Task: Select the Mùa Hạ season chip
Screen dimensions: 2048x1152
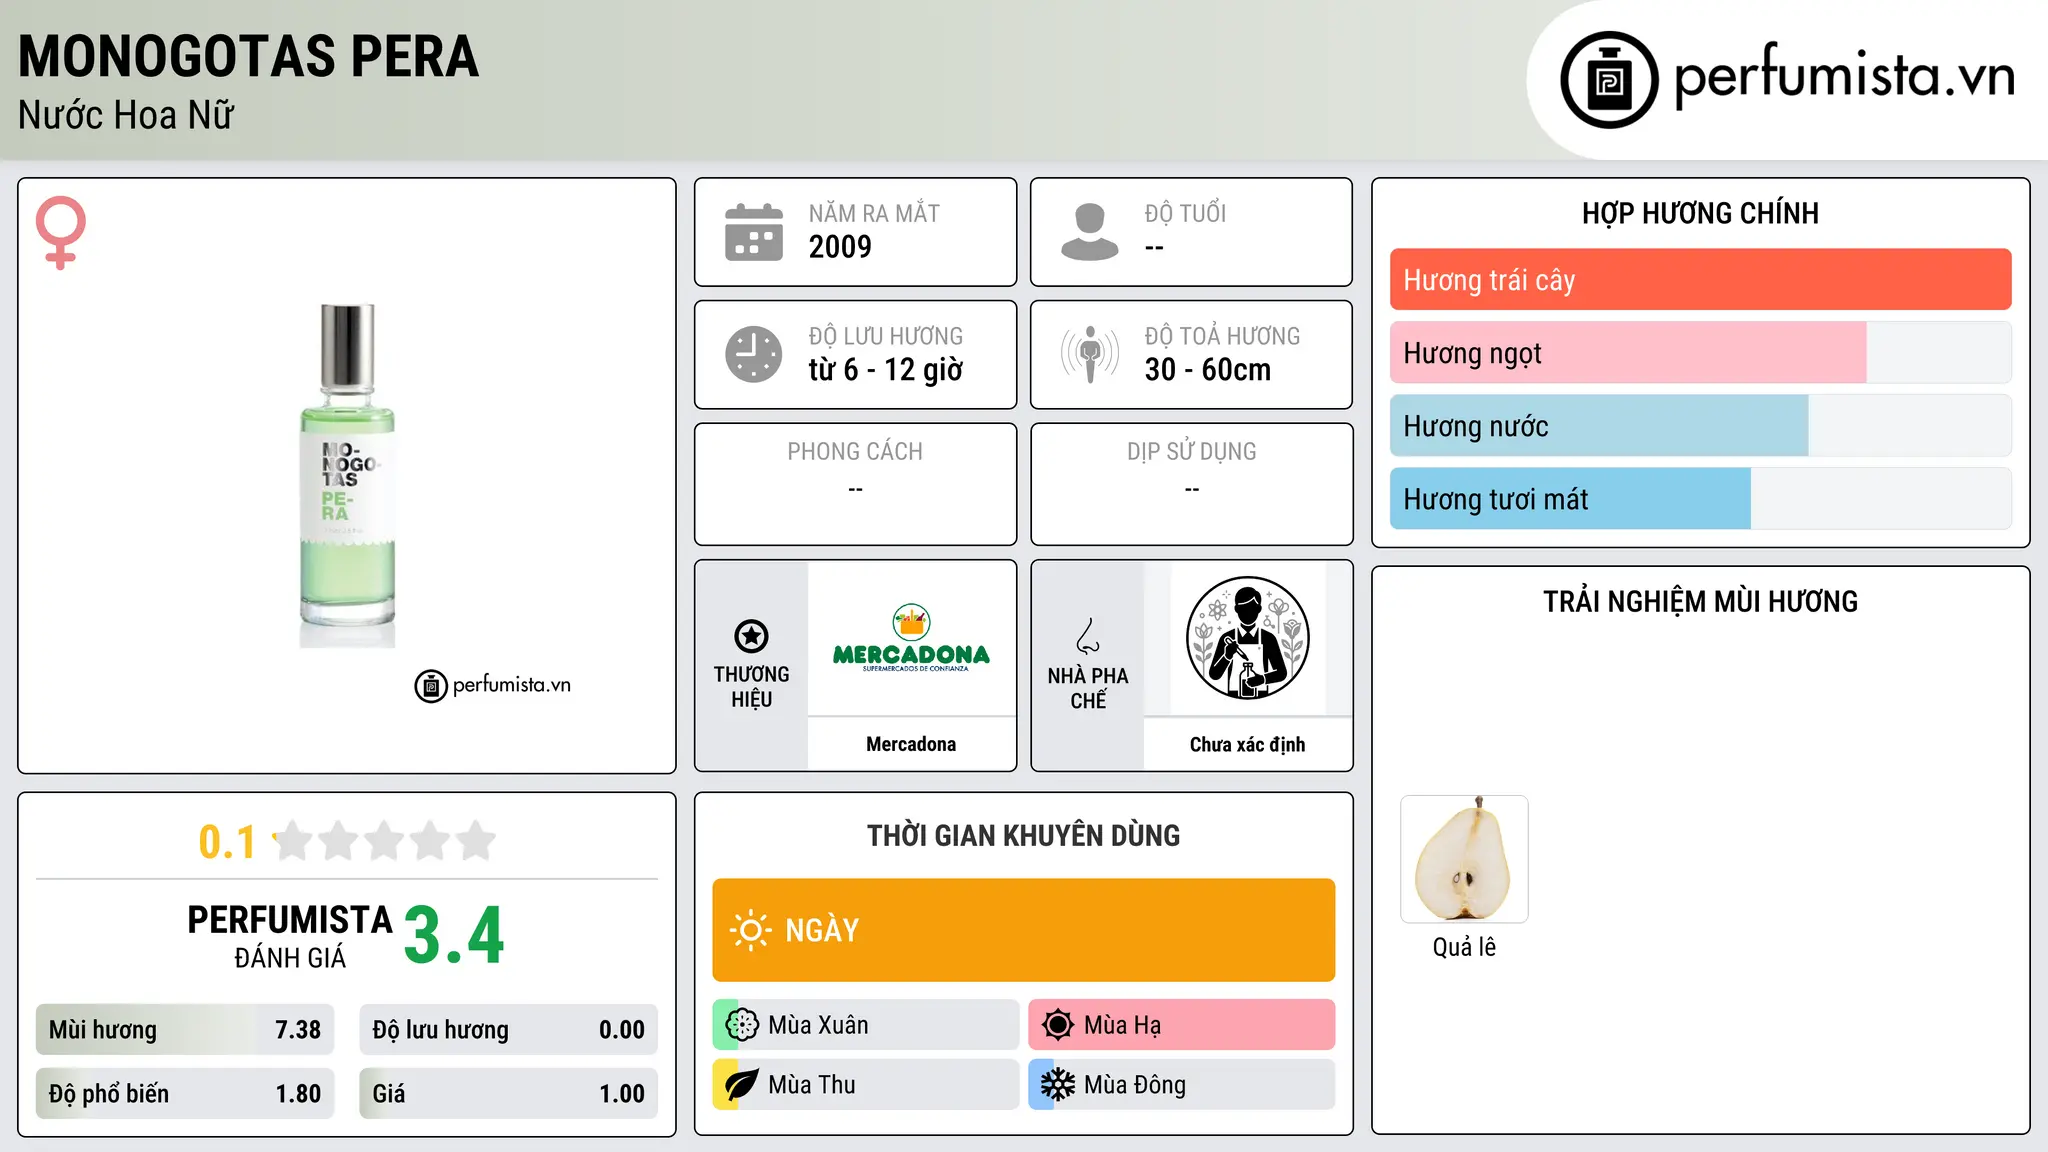Action: [1182, 1025]
